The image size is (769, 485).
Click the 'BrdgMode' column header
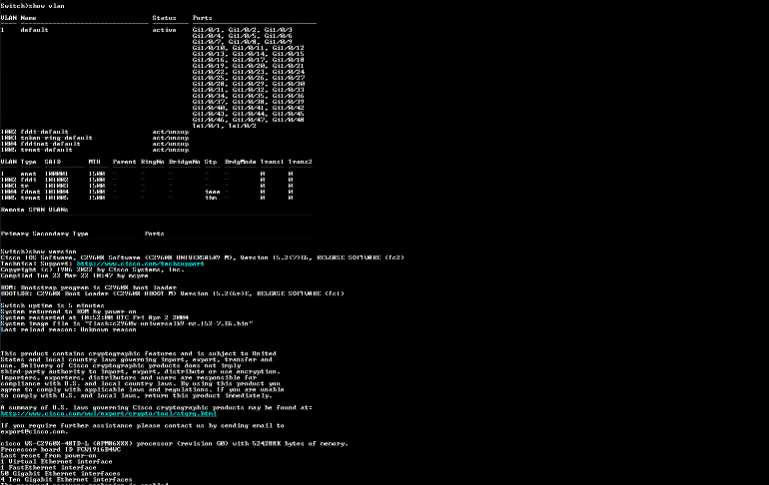[241, 162]
